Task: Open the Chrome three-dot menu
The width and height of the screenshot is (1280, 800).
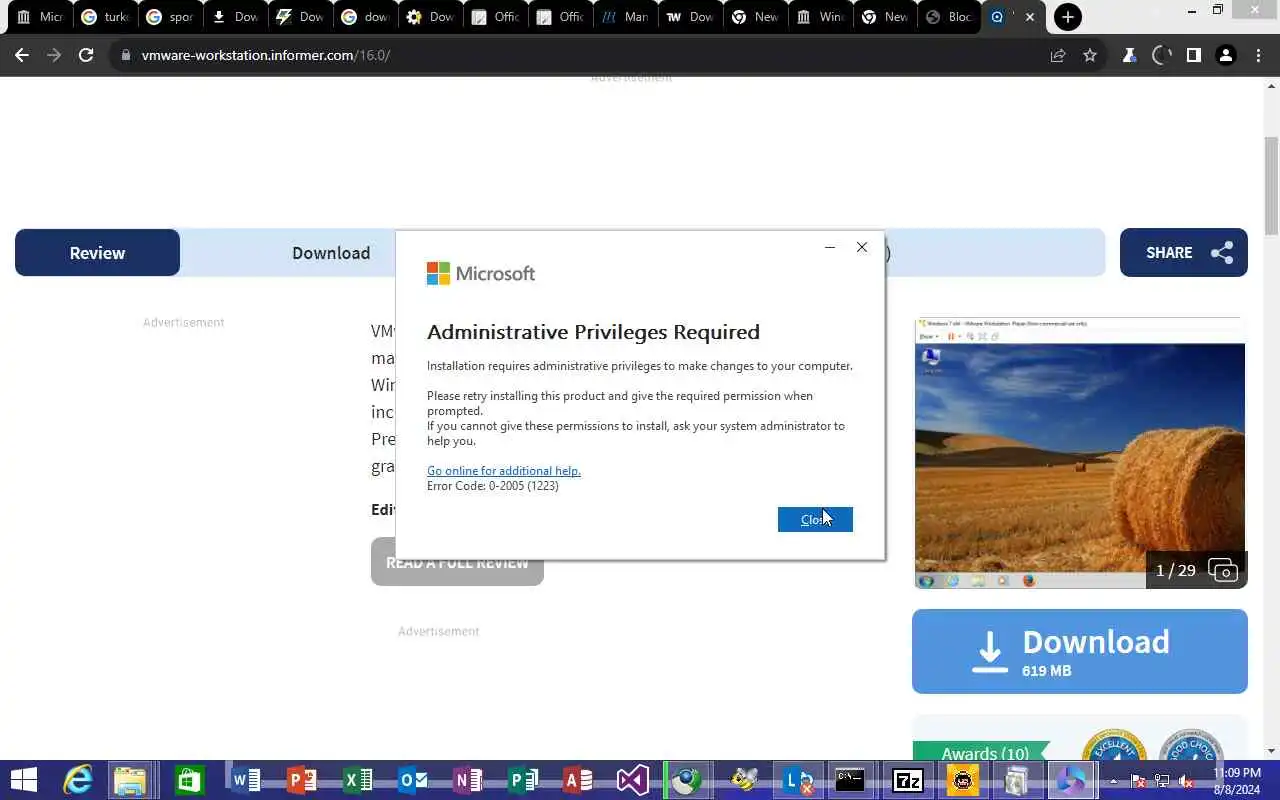Action: (x=1258, y=55)
